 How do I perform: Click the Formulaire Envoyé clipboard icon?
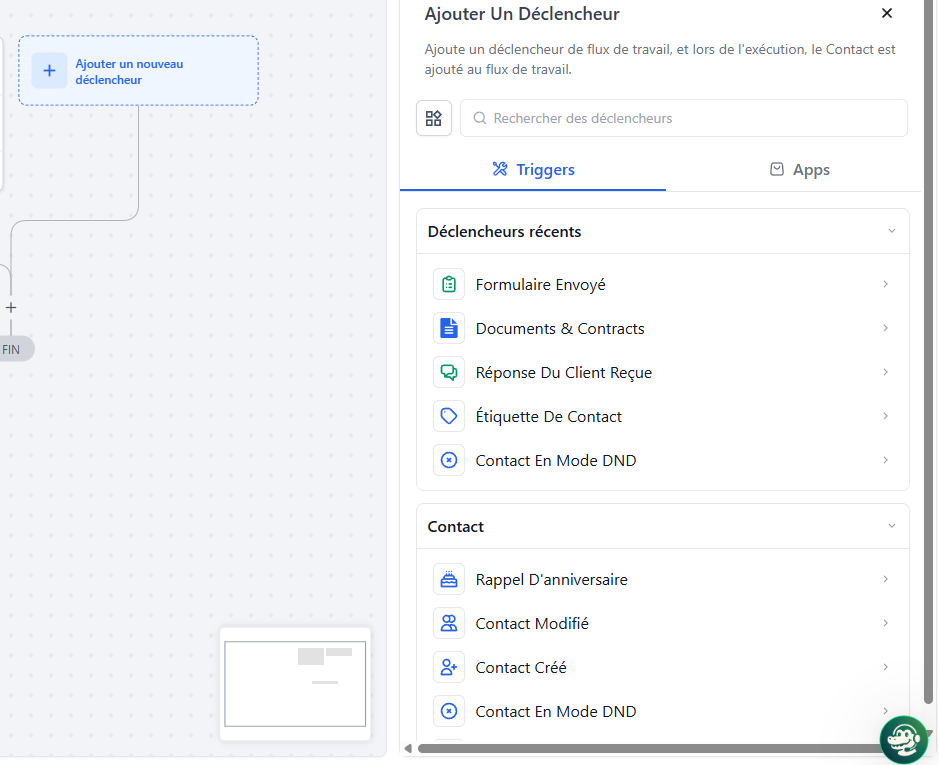[x=449, y=285]
